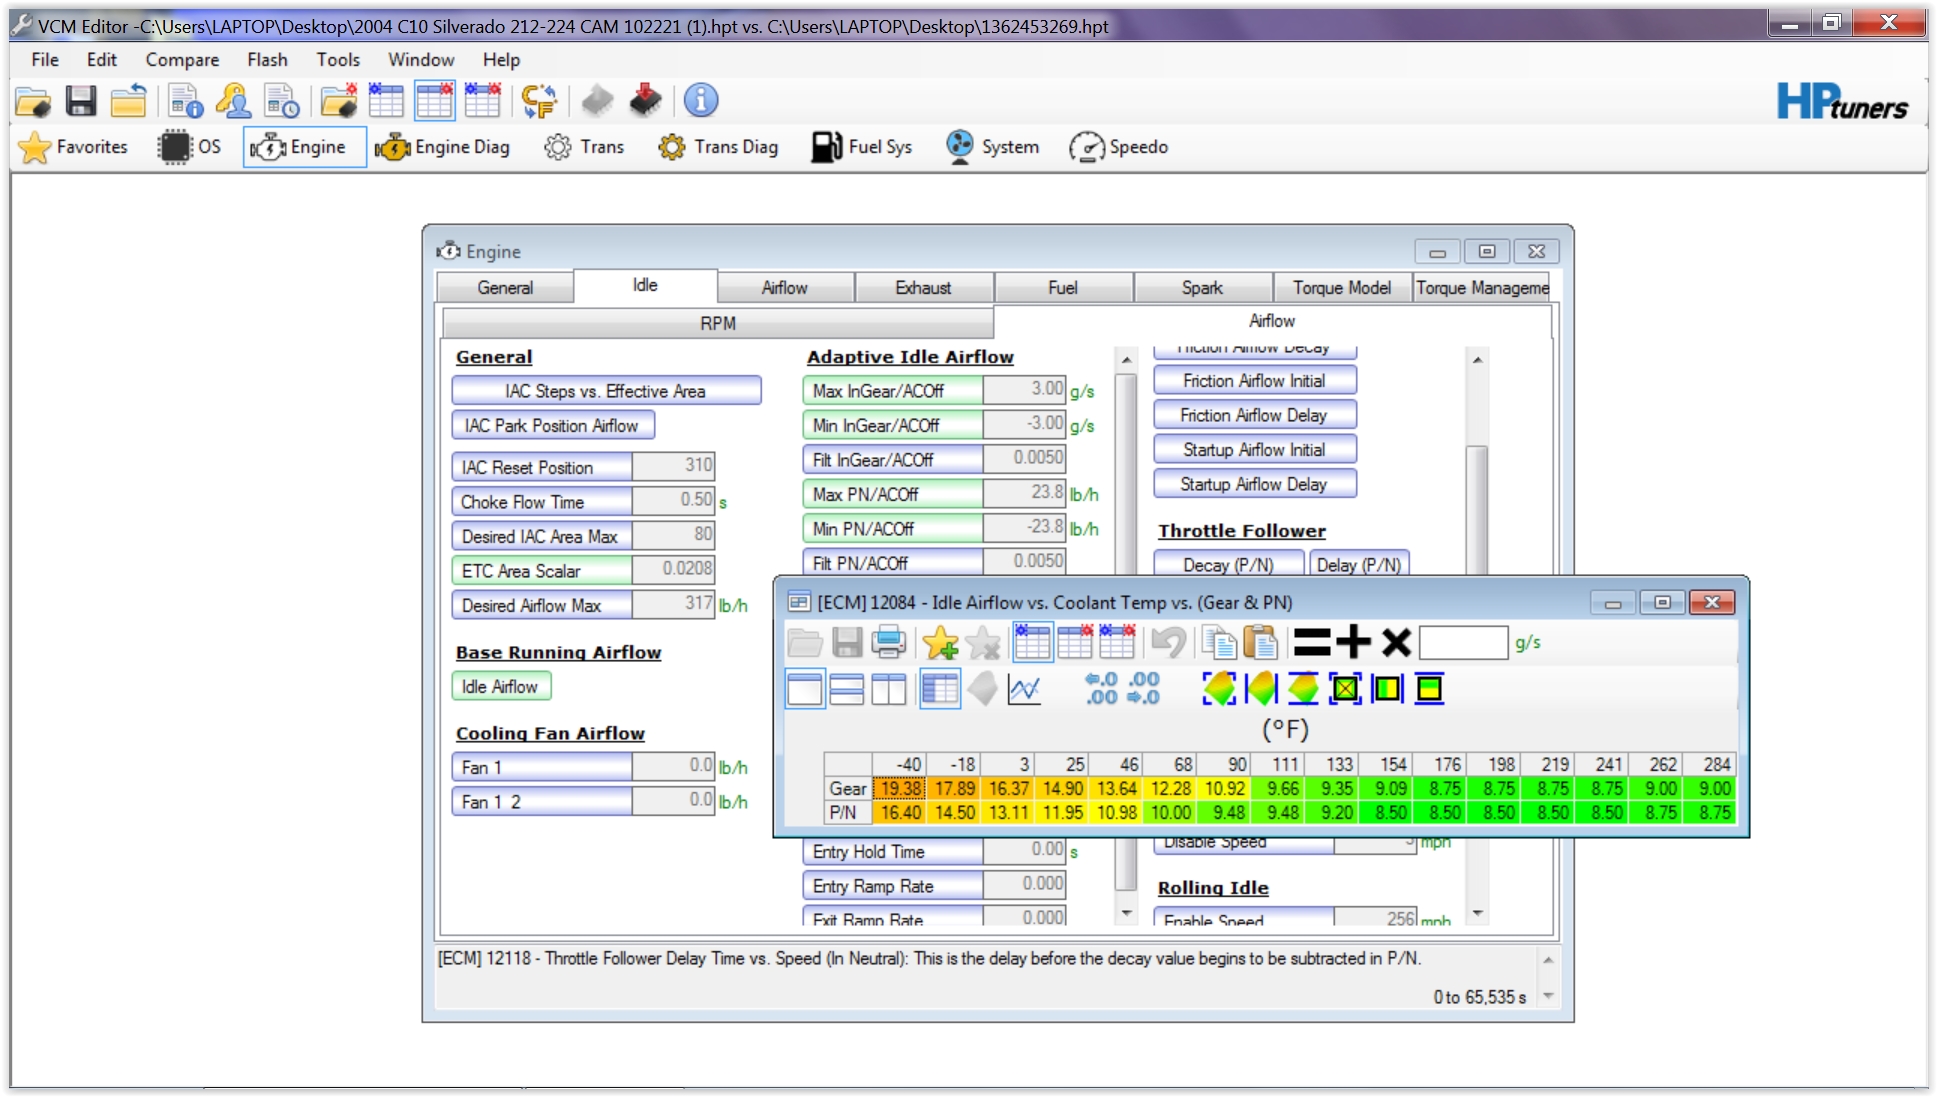Select the Gear cell showing 19.38
Viewport: 1937px width, 1097px height.
900,789
